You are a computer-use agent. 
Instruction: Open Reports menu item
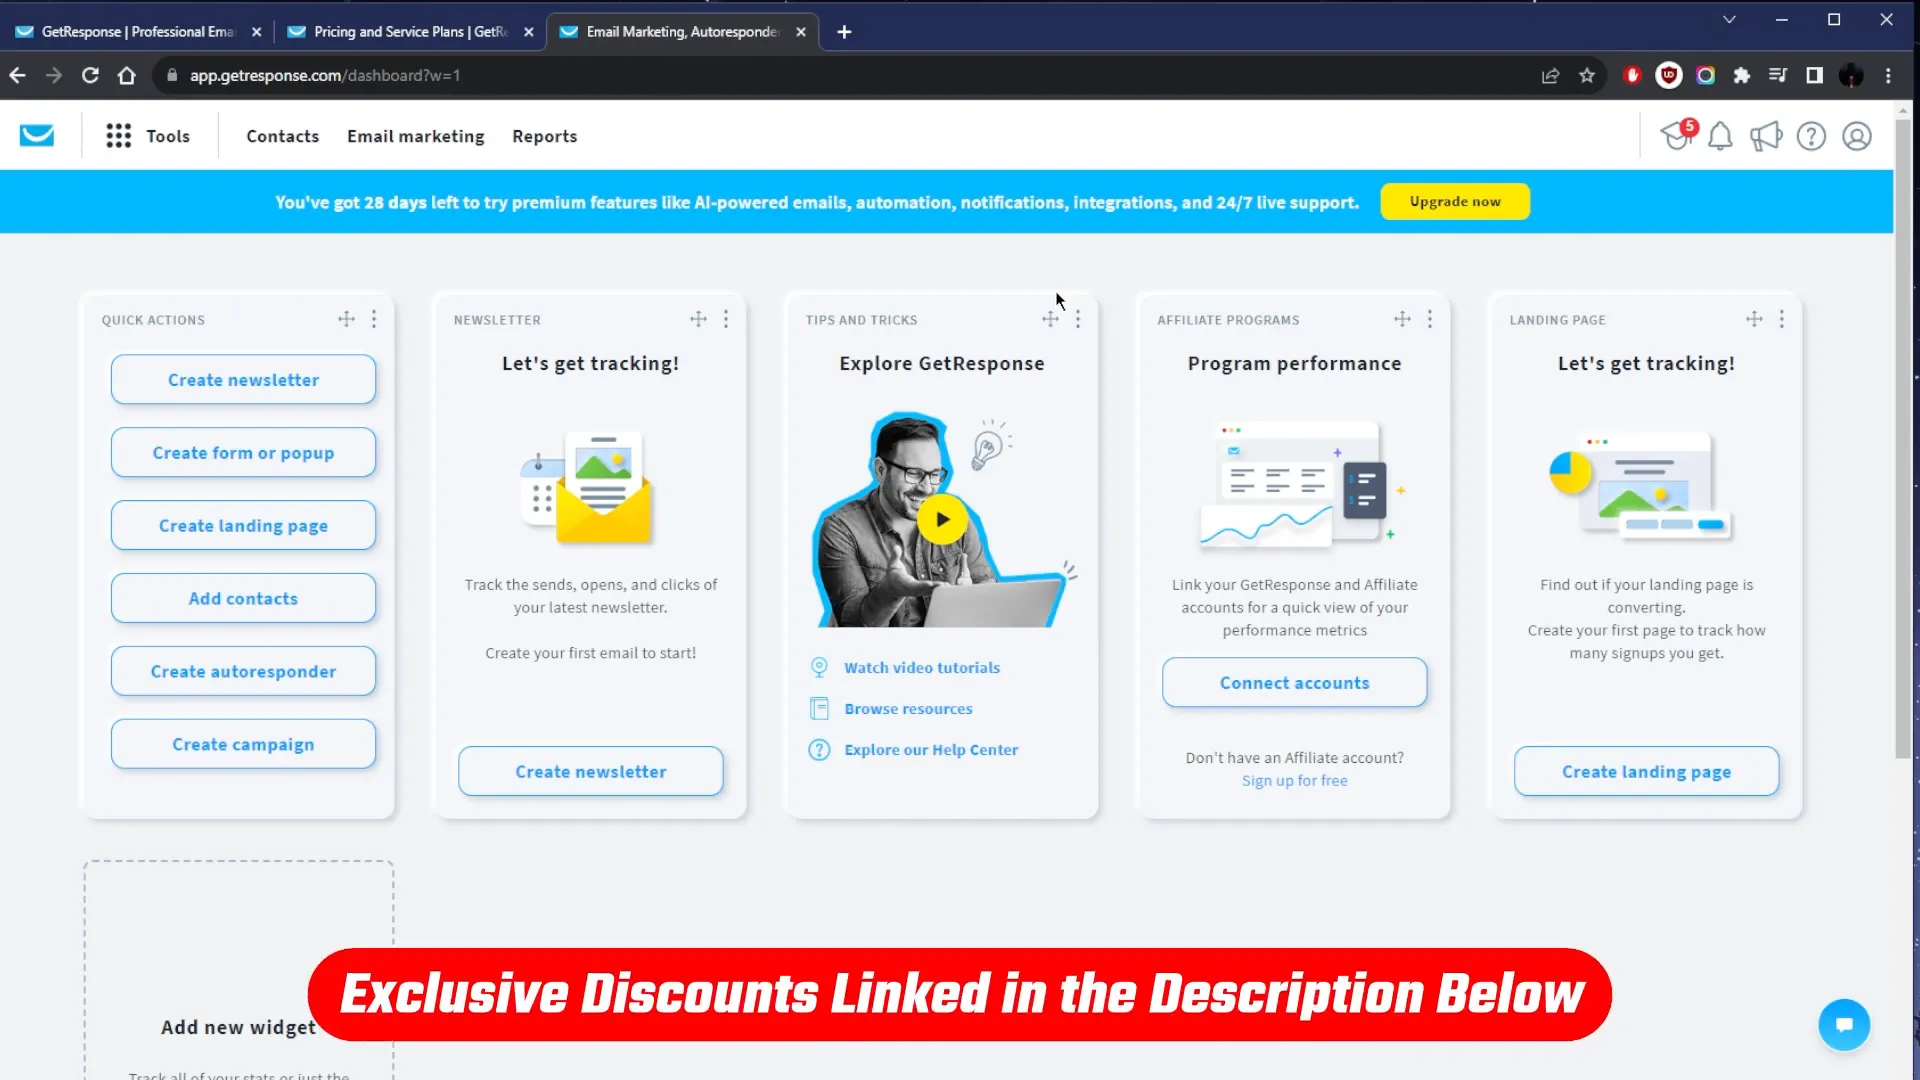pyautogui.click(x=545, y=136)
